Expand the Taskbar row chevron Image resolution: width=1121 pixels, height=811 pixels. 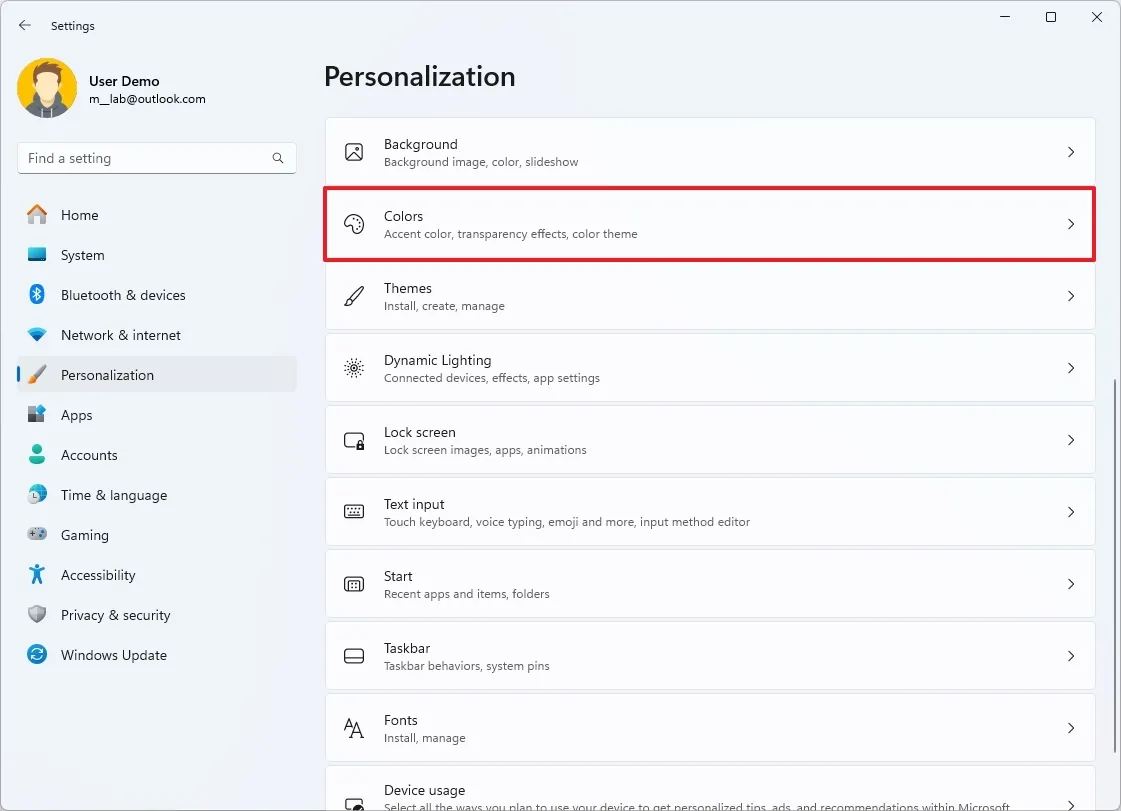pyautogui.click(x=1070, y=656)
